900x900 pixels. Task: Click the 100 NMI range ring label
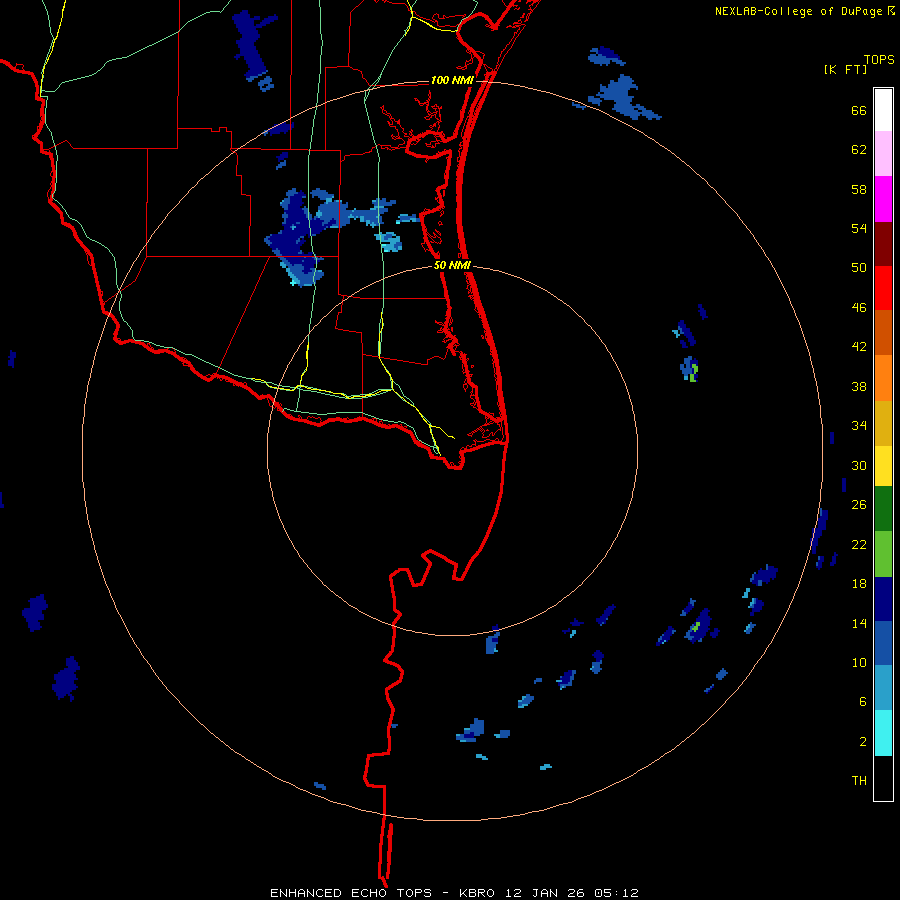point(452,80)
